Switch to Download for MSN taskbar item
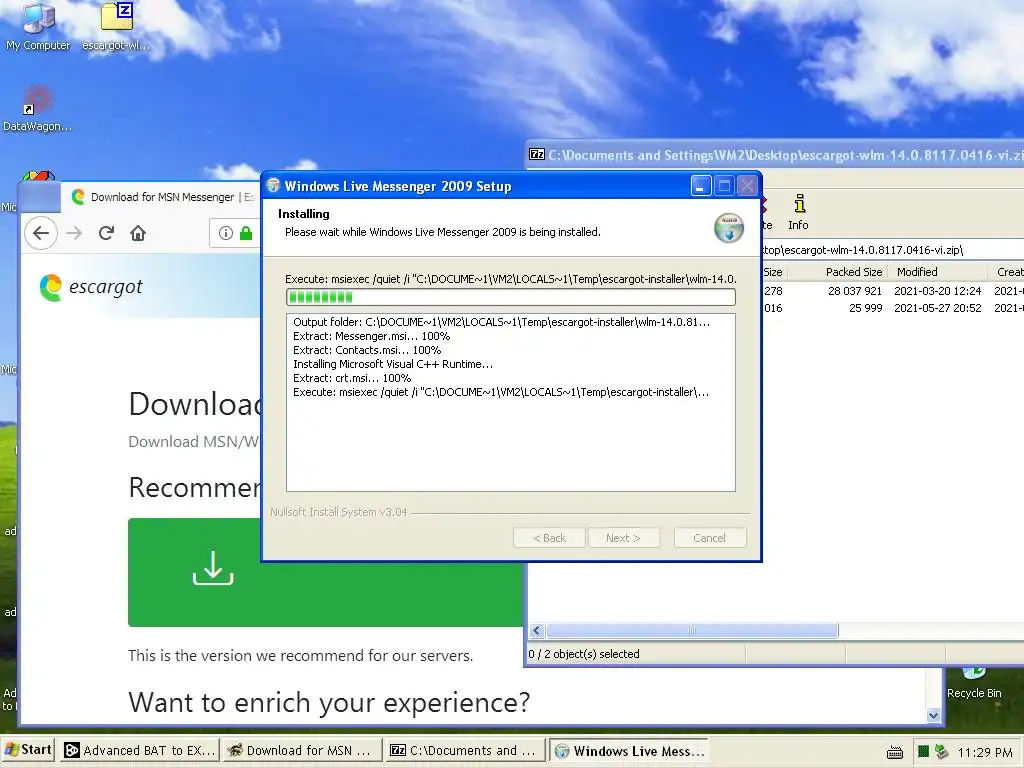Image resolution: width=1024 pixels, height=768 pixels. [302, 751]
